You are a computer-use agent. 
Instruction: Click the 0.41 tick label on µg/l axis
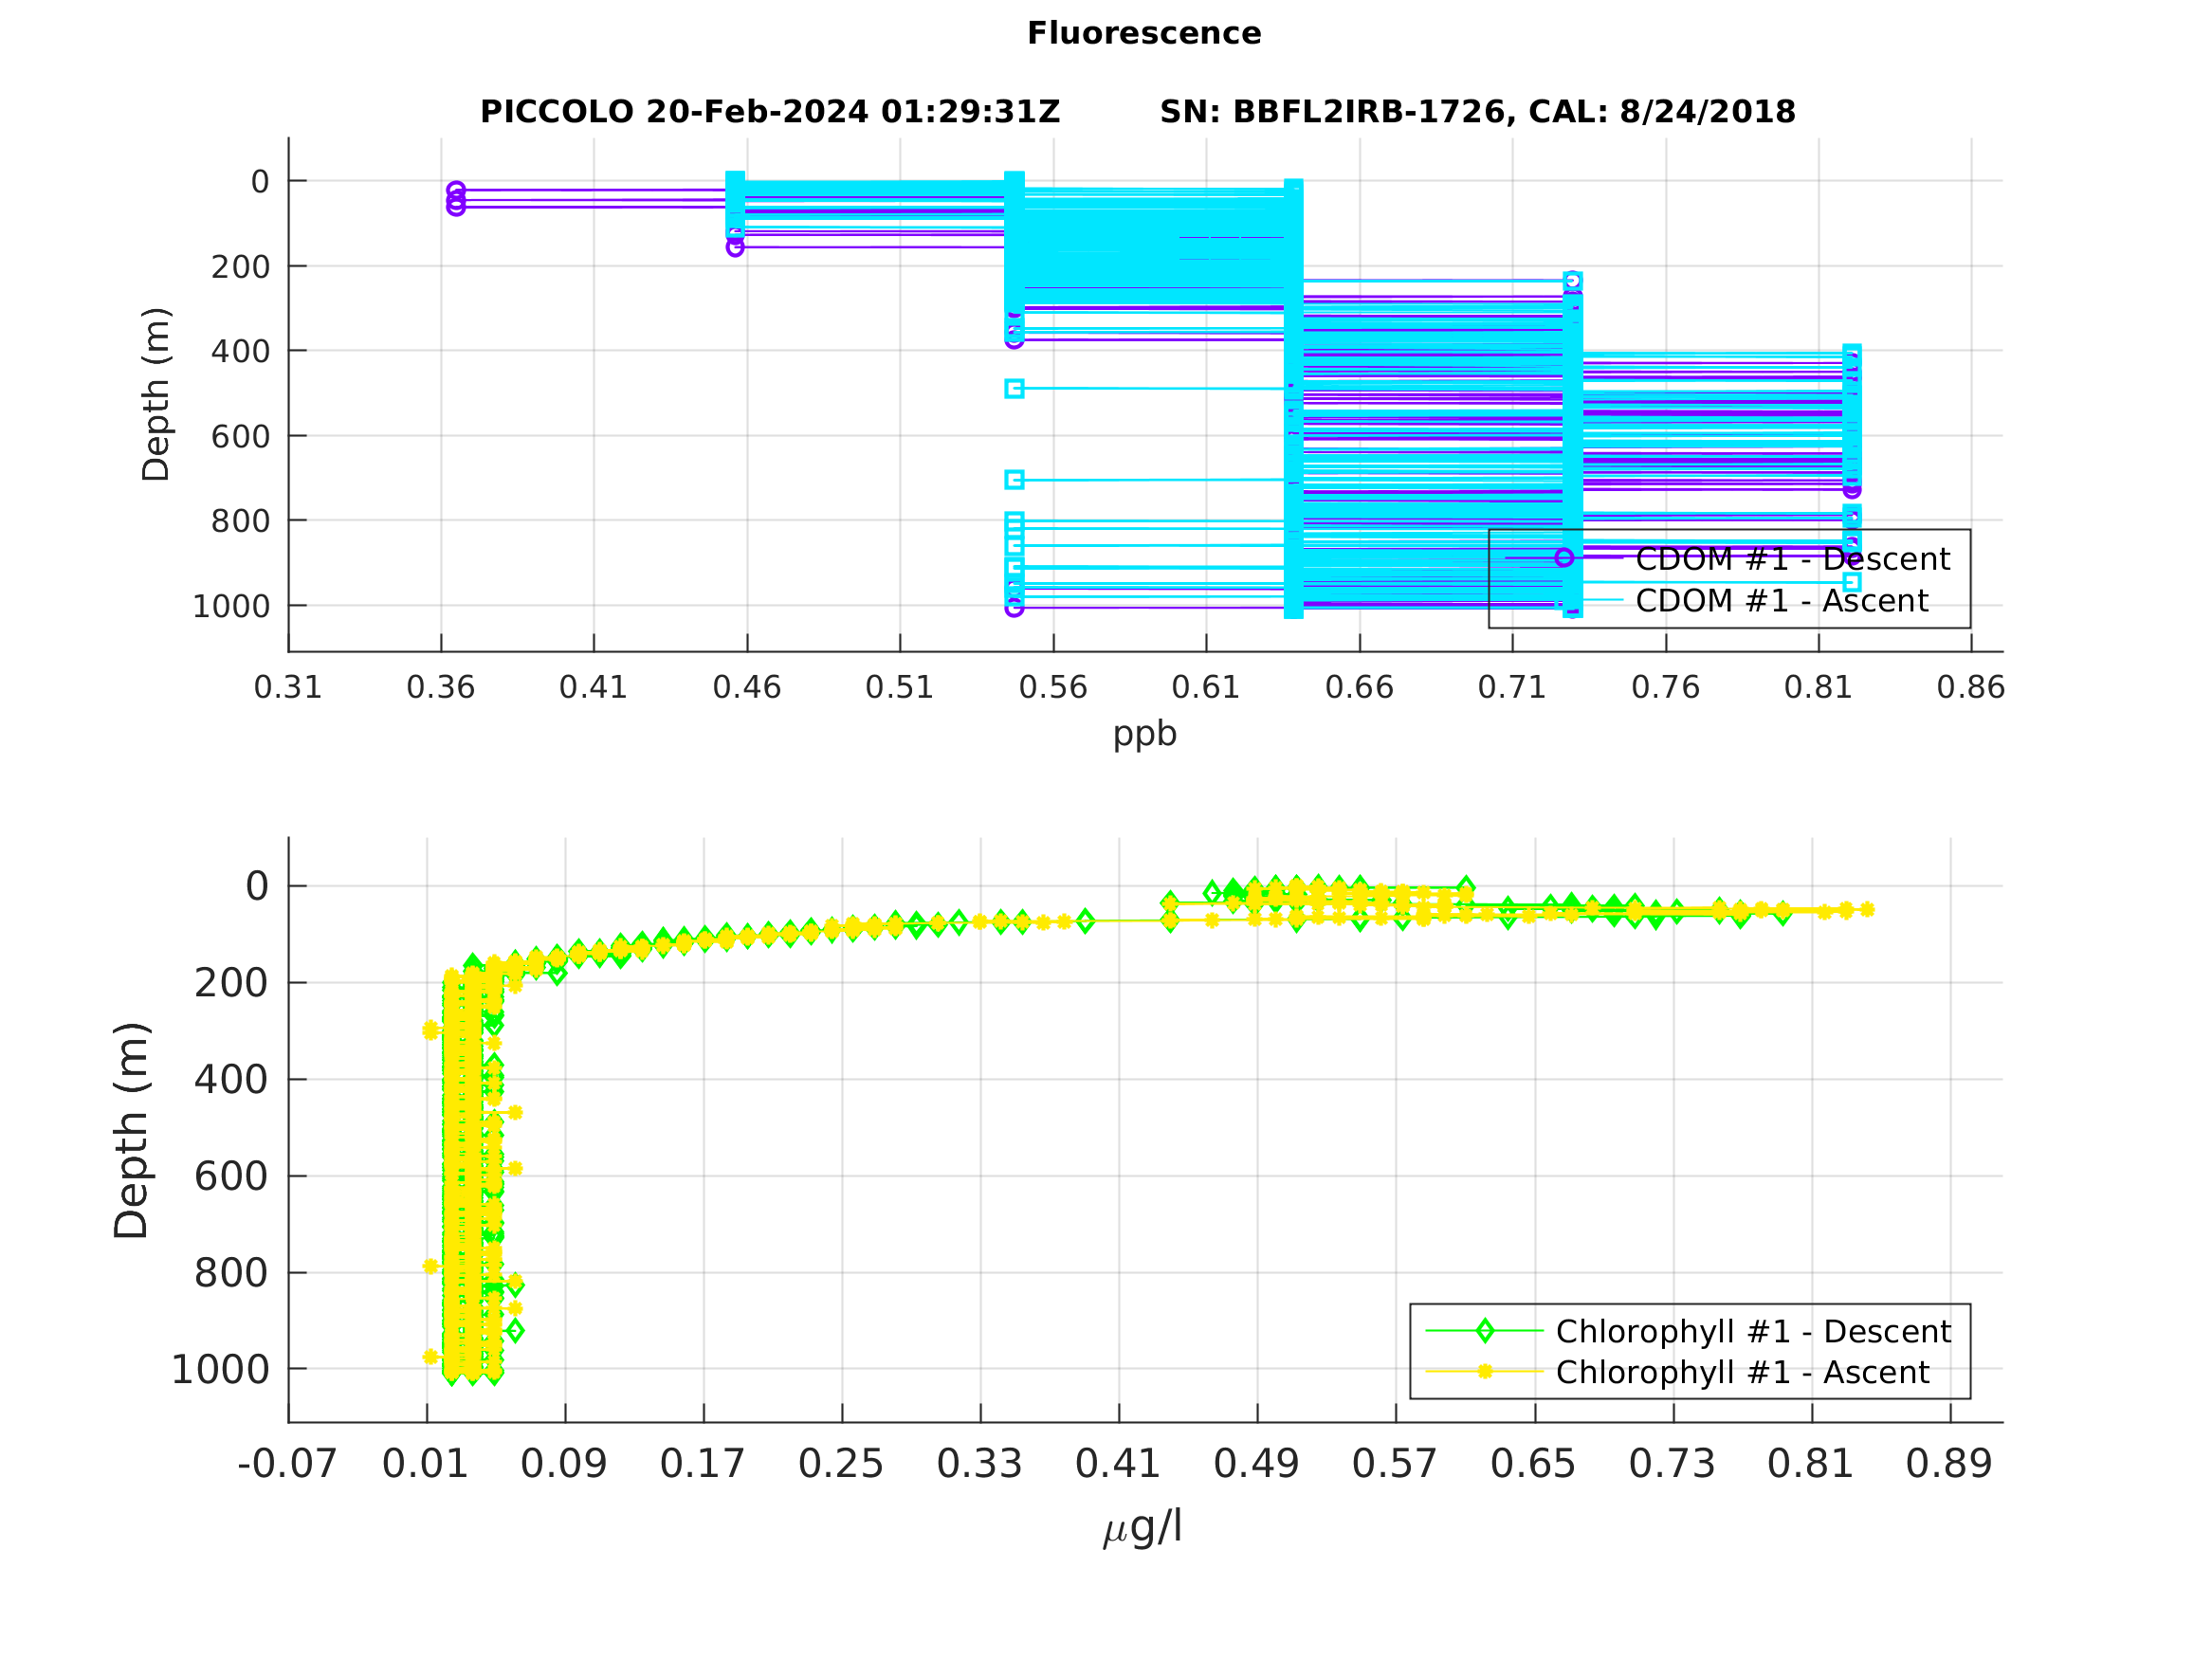[1118, 1463]
